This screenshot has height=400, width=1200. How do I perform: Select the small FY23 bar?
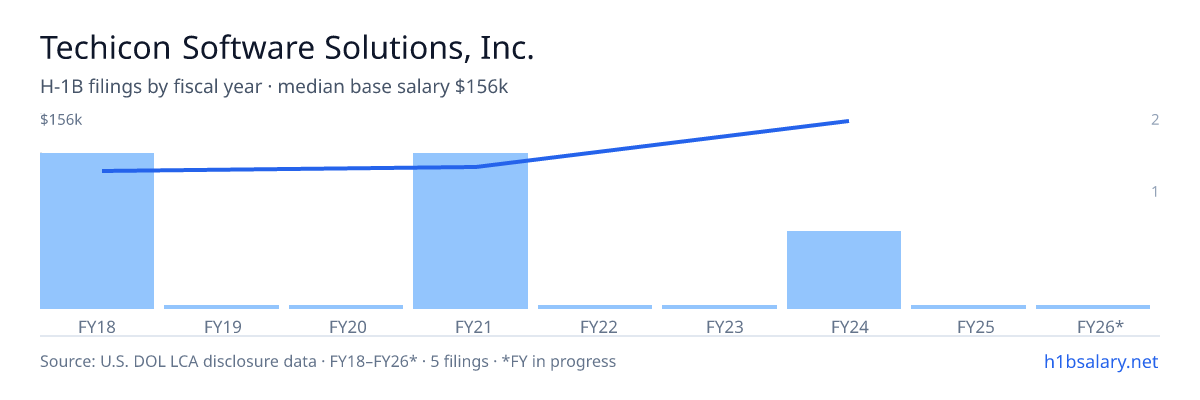click(x=719, y=307)
